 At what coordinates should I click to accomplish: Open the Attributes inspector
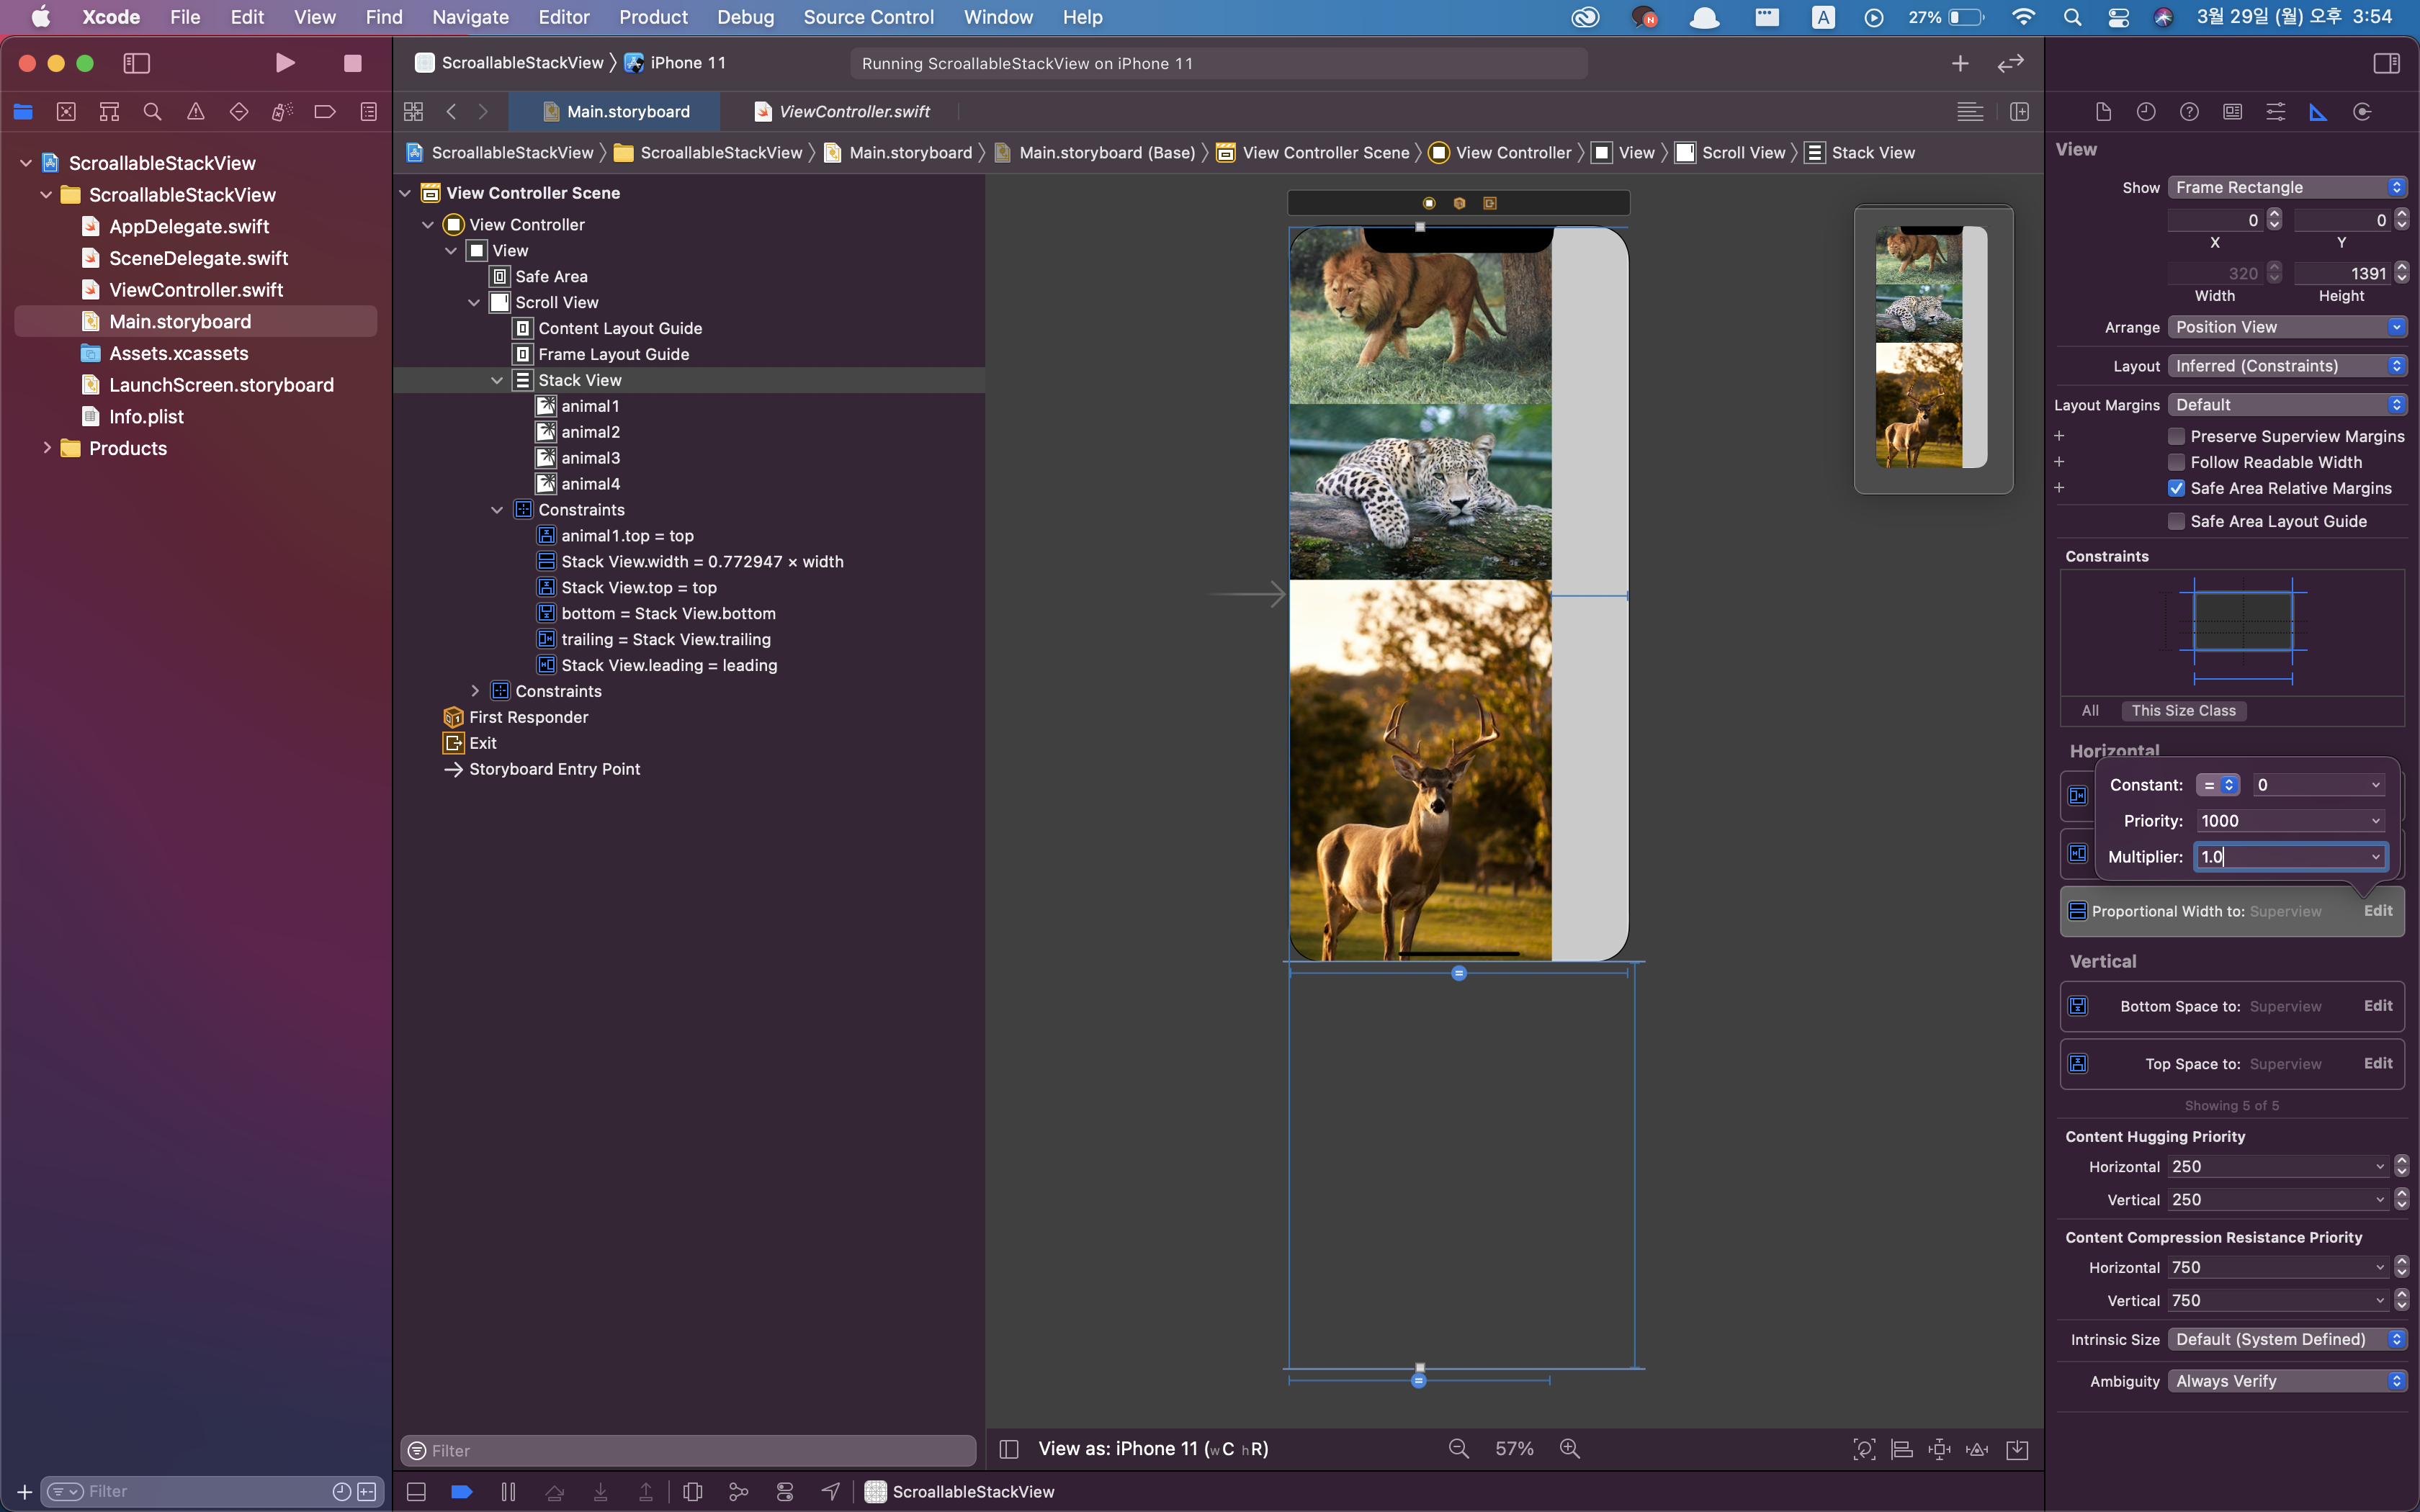click(2275, 112)
